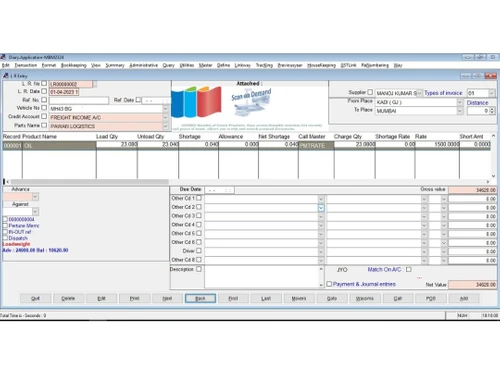Open the Against dropdown
This screenshot has height=375, width=500.
(x=35, y=211)
